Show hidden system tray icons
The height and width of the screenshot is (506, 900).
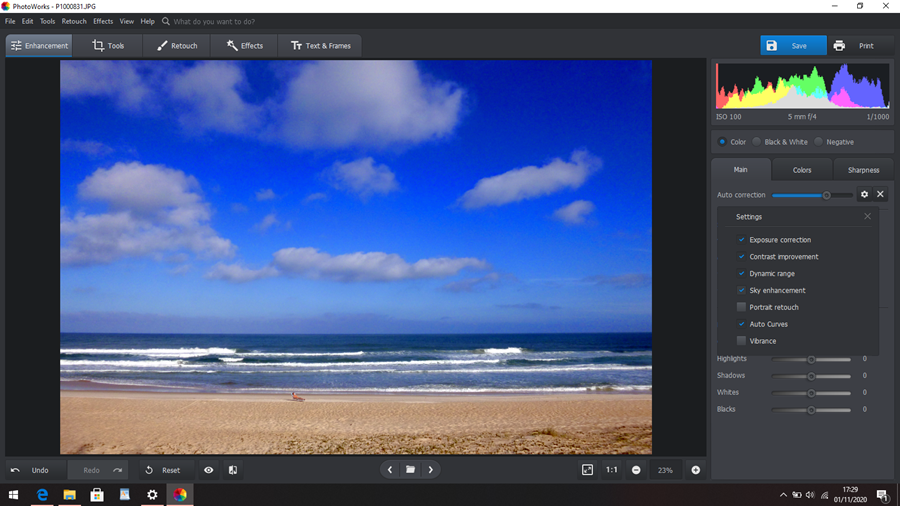(783, 495)
